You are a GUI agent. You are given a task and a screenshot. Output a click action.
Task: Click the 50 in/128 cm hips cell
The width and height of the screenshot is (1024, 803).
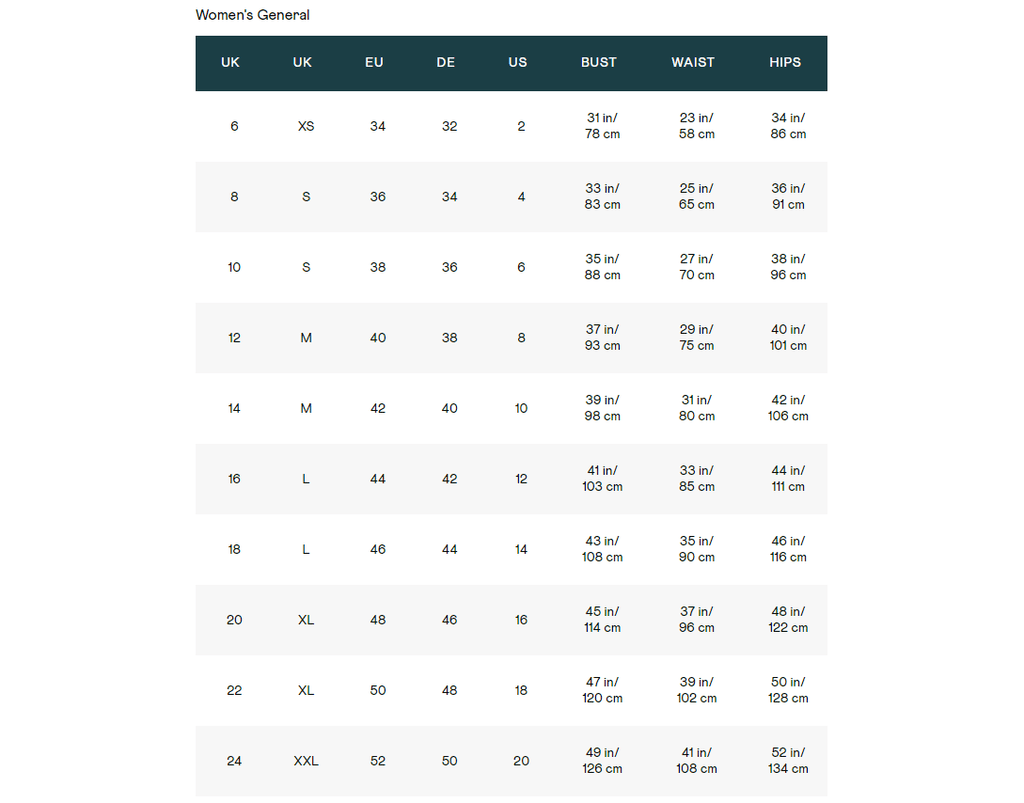[x=788, y=690]
